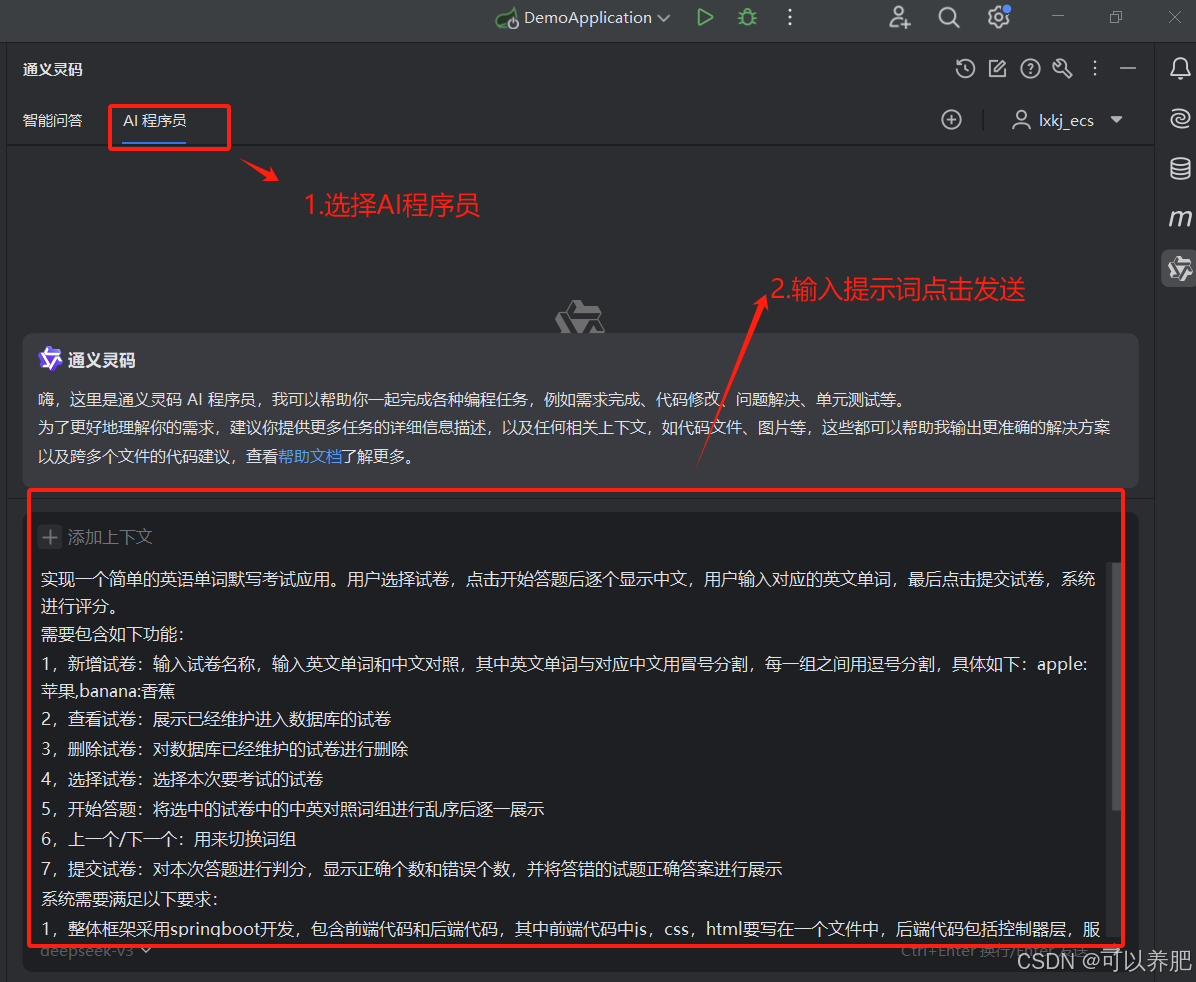Viewport: 1196px width, 982px height.
Task: Open the help question mark icon
Action: pos(1030,69)
